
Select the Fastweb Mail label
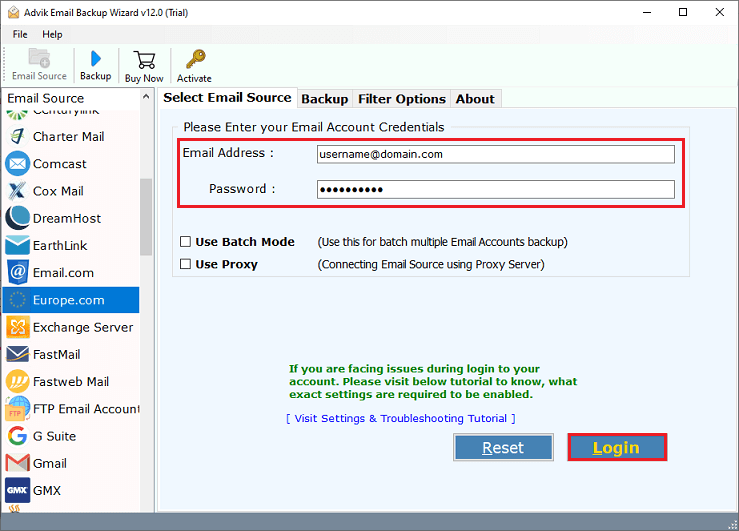coord(71,382)
